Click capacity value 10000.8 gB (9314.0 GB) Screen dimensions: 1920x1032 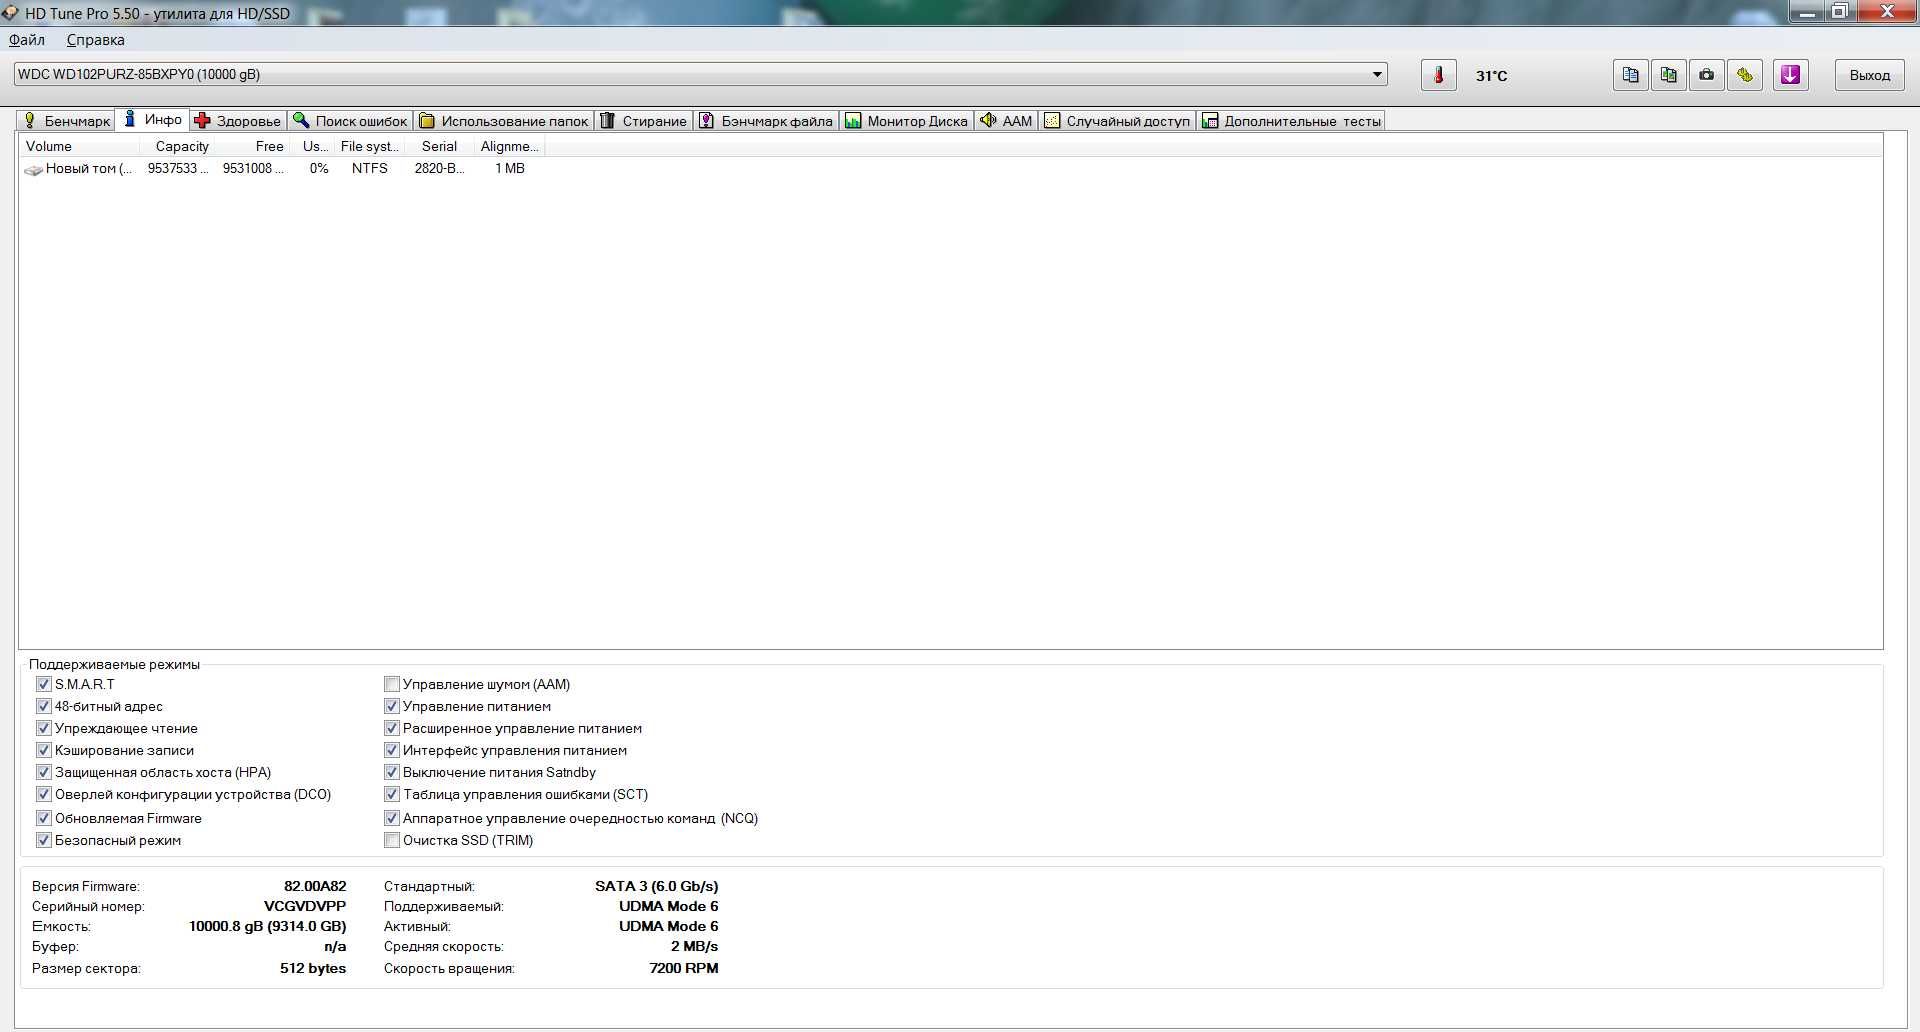[x=267, y=926]
